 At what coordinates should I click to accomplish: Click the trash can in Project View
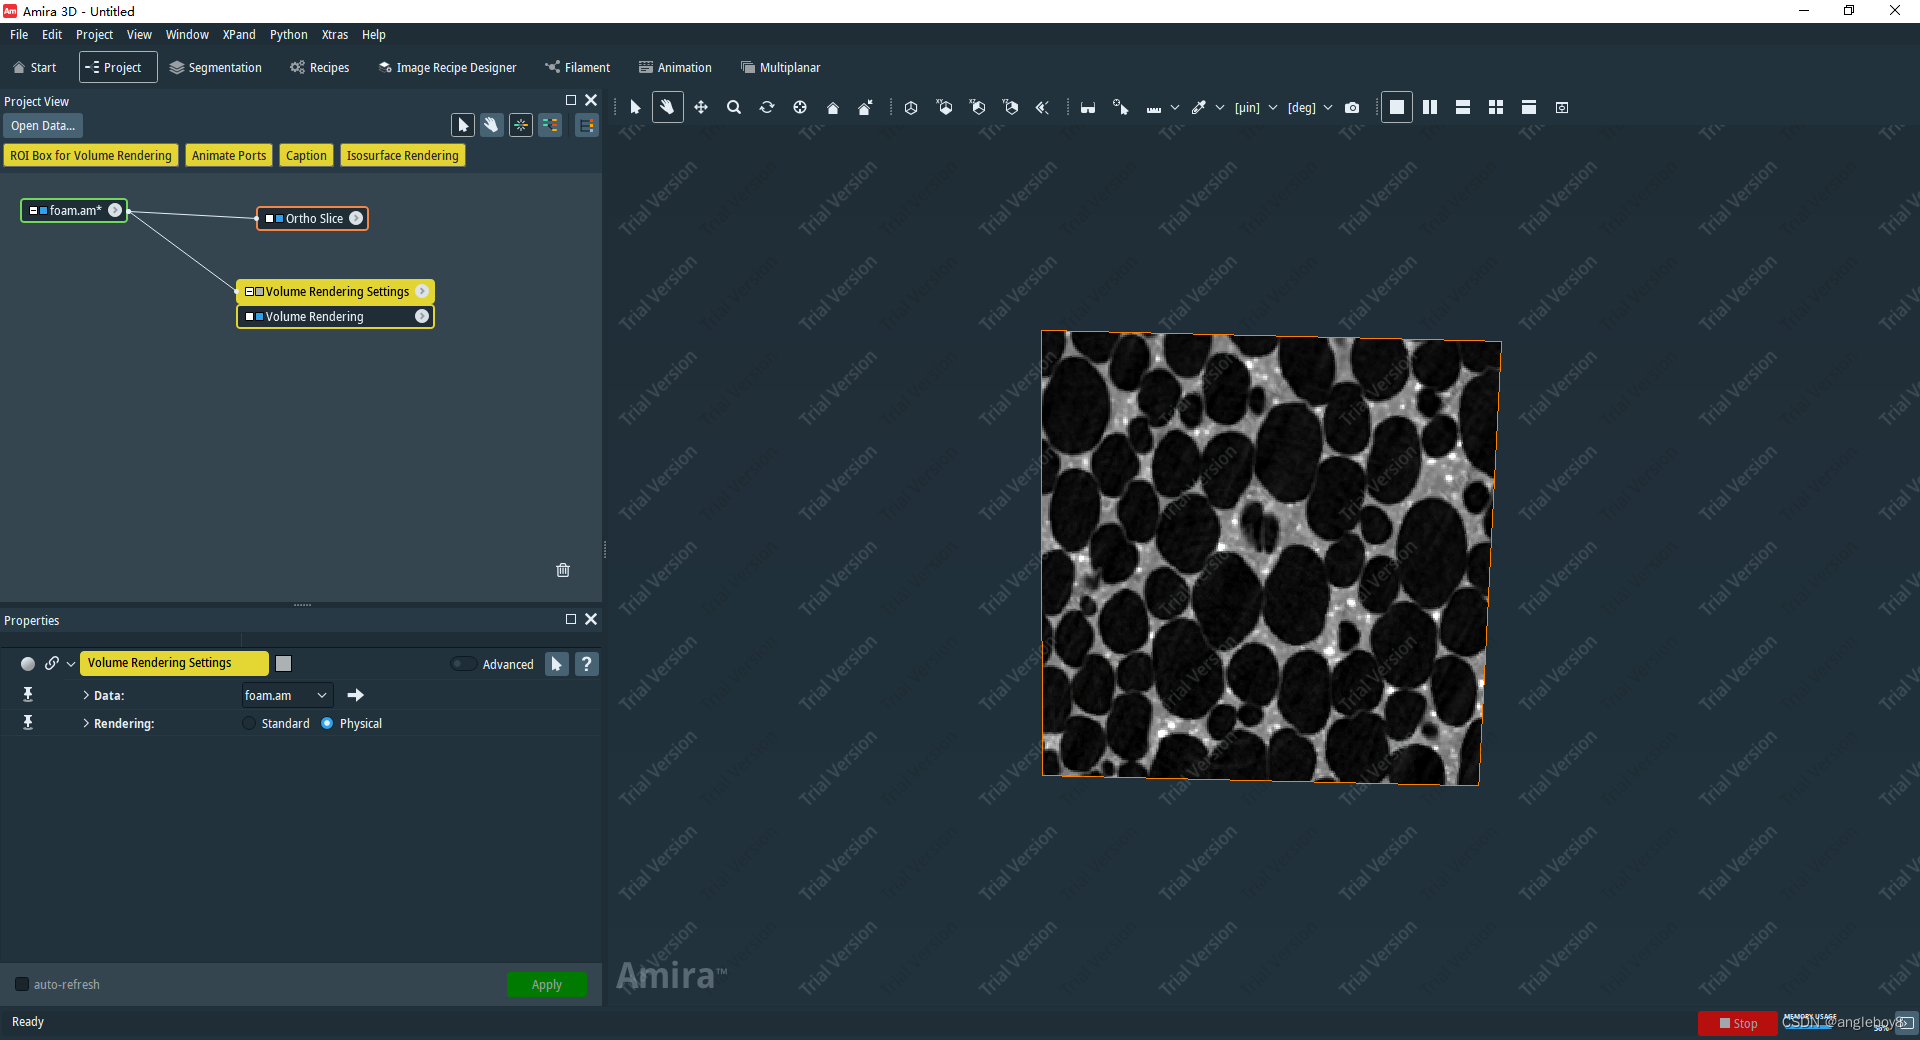(563, 570)
